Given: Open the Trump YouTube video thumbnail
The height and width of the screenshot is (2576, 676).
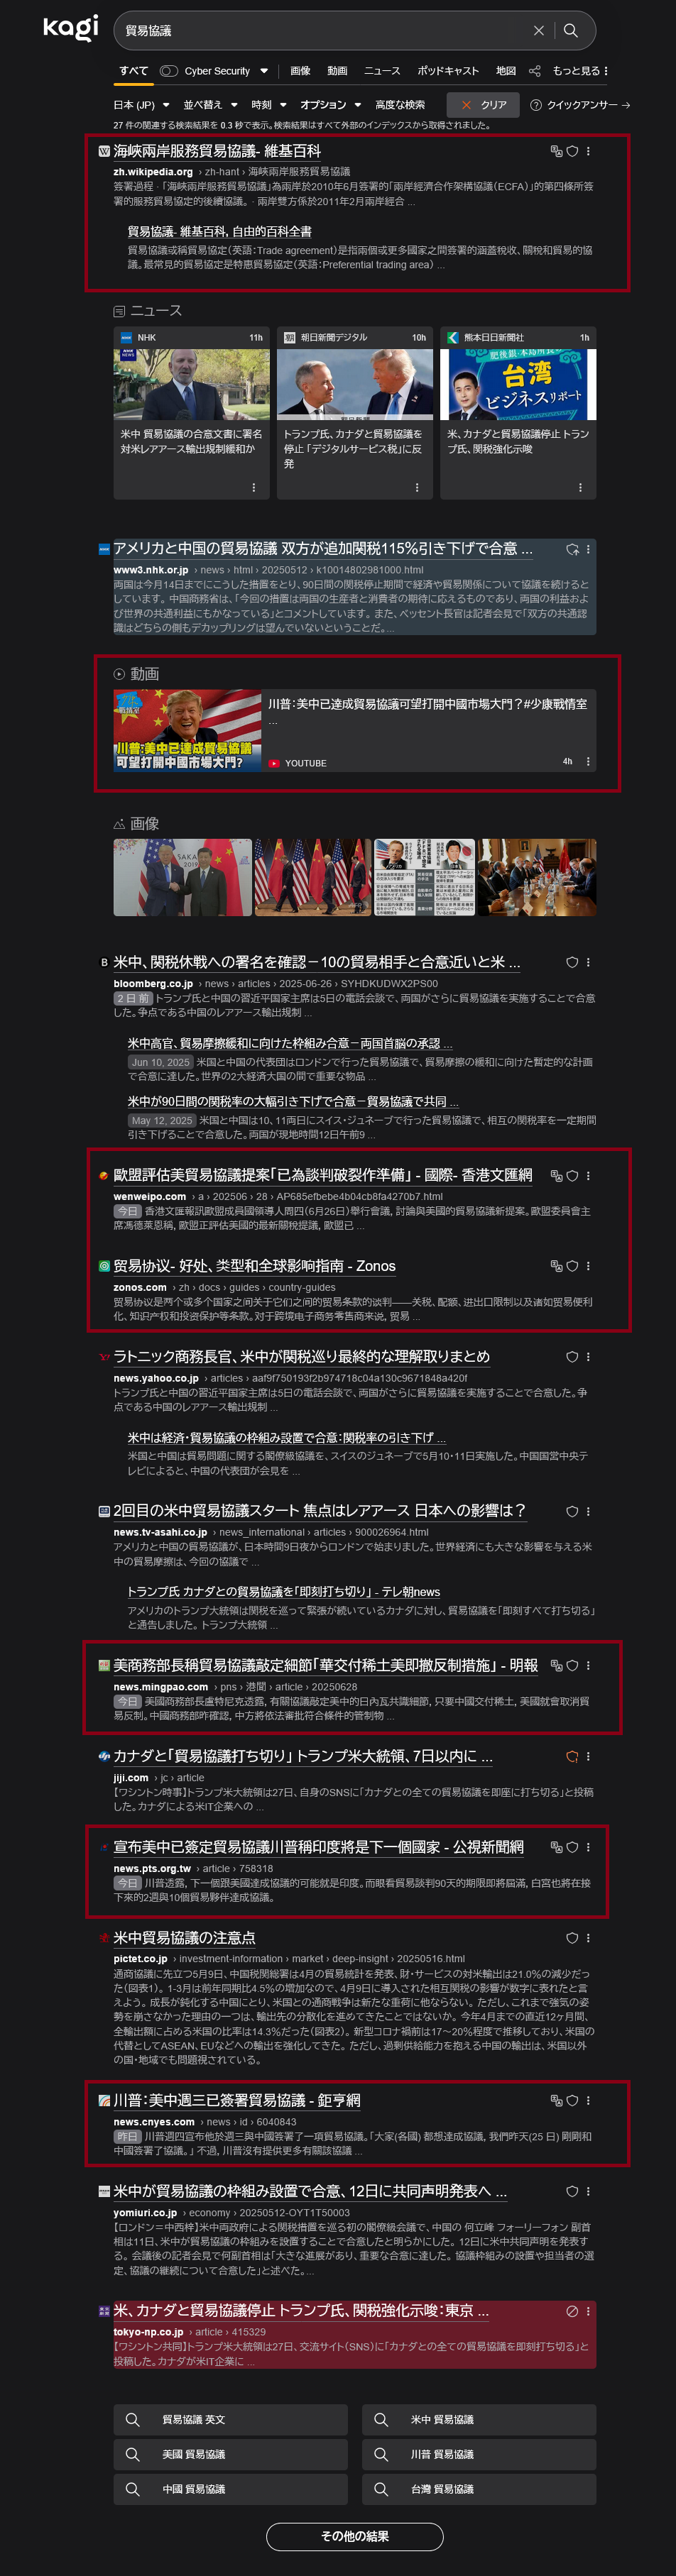Looking at the screenshot, I should click(187, 730).
